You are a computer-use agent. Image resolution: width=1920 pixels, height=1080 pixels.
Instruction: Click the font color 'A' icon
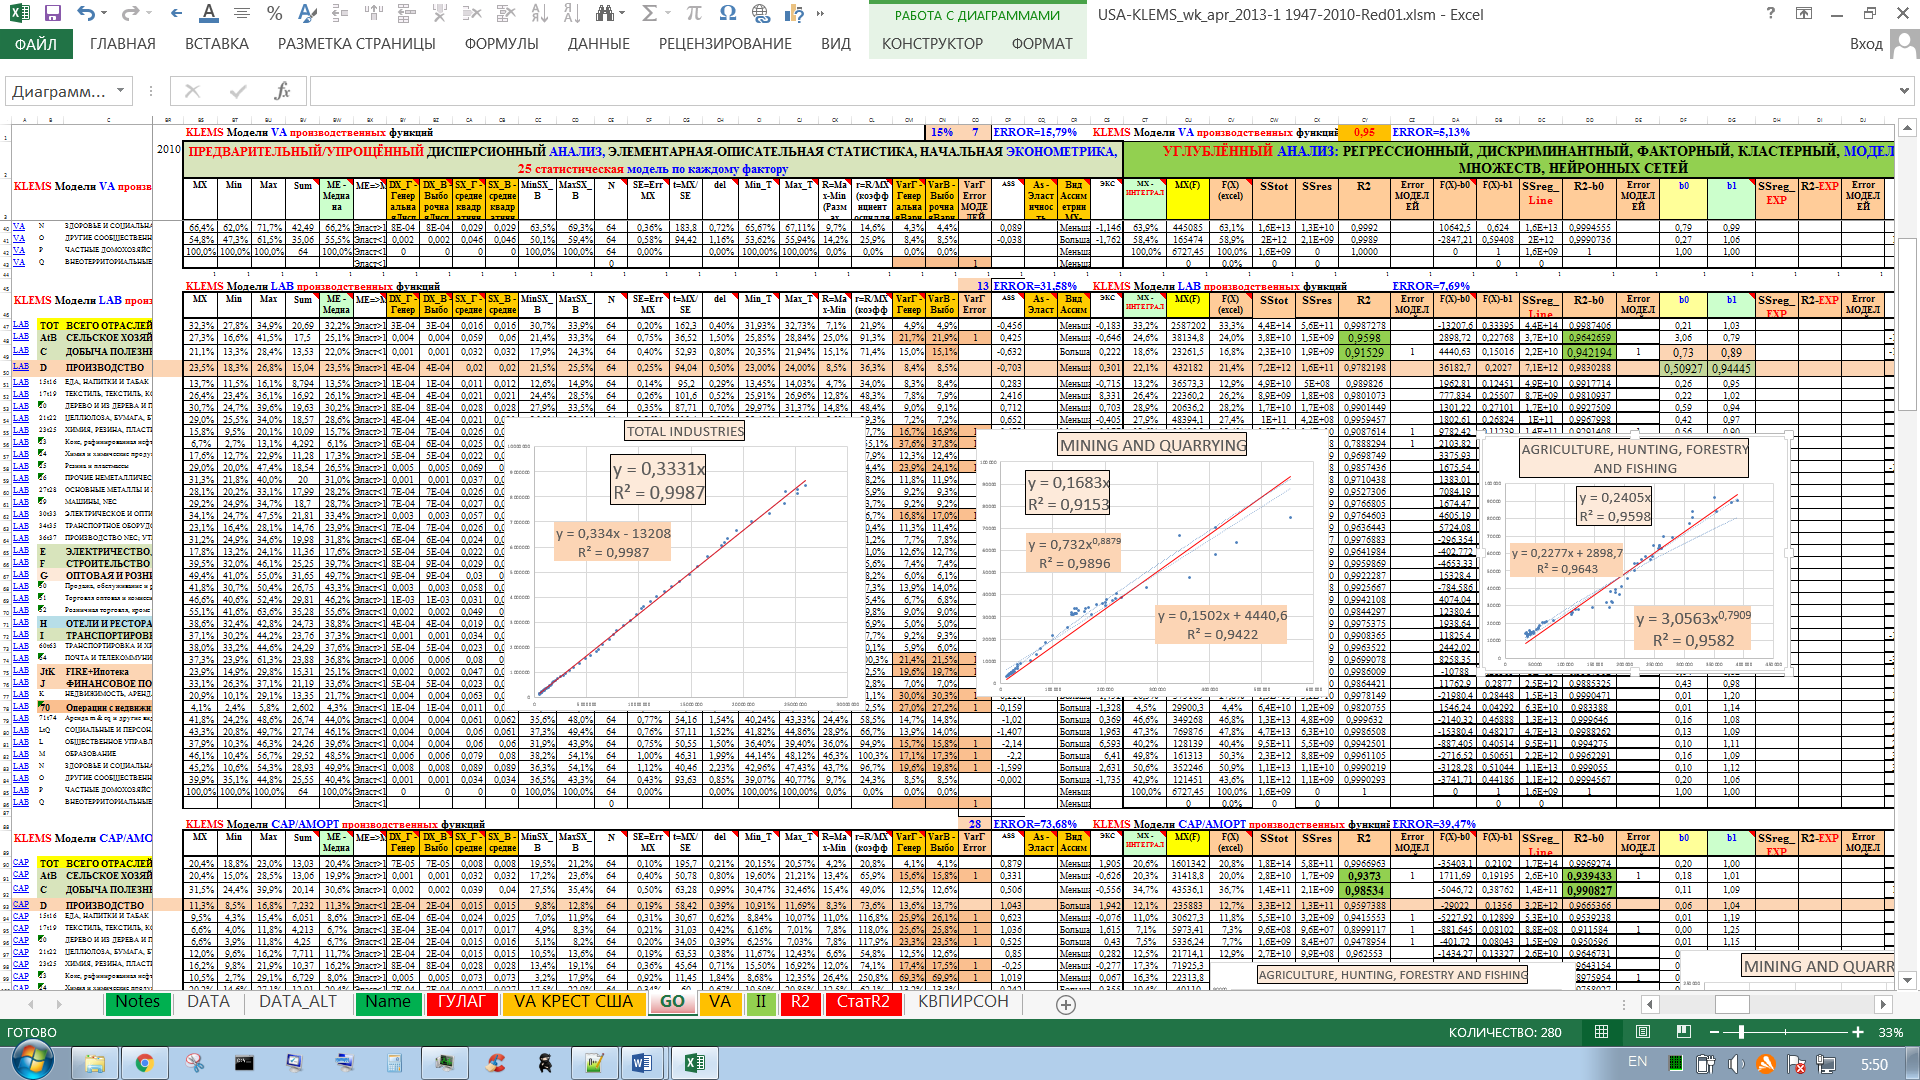(208, 14)
